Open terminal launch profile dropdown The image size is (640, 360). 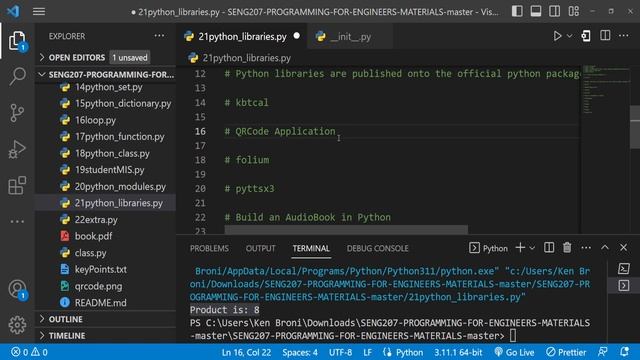tap(532, 248)
